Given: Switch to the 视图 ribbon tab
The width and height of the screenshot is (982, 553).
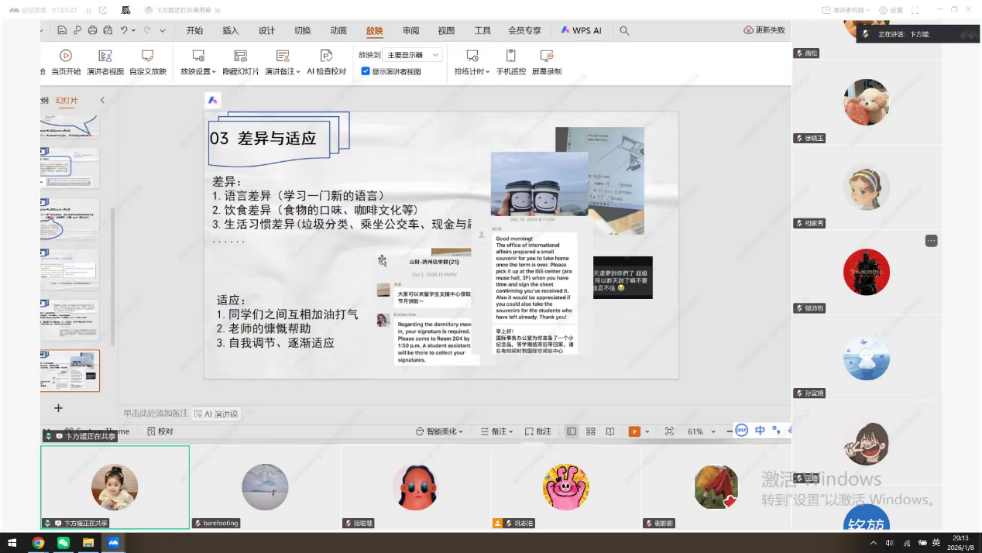Looking at the screenshot, I should coord(446,31).
